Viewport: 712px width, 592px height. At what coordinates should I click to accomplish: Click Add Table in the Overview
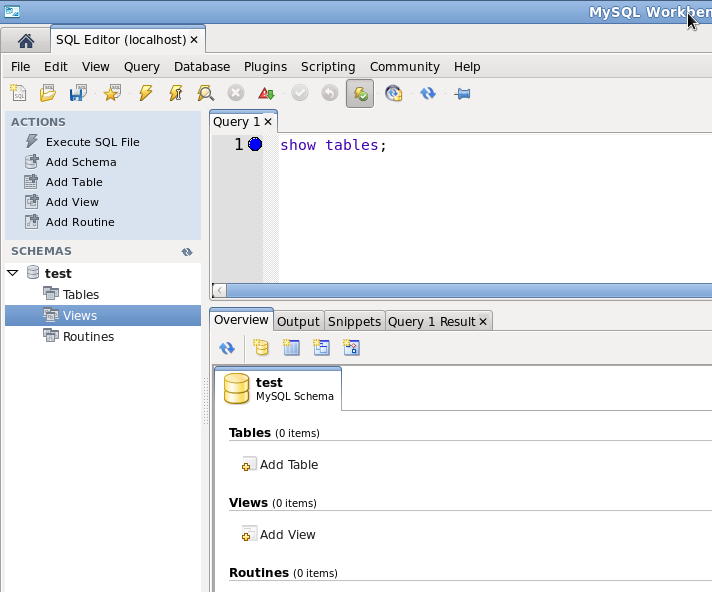coord(288,464)
